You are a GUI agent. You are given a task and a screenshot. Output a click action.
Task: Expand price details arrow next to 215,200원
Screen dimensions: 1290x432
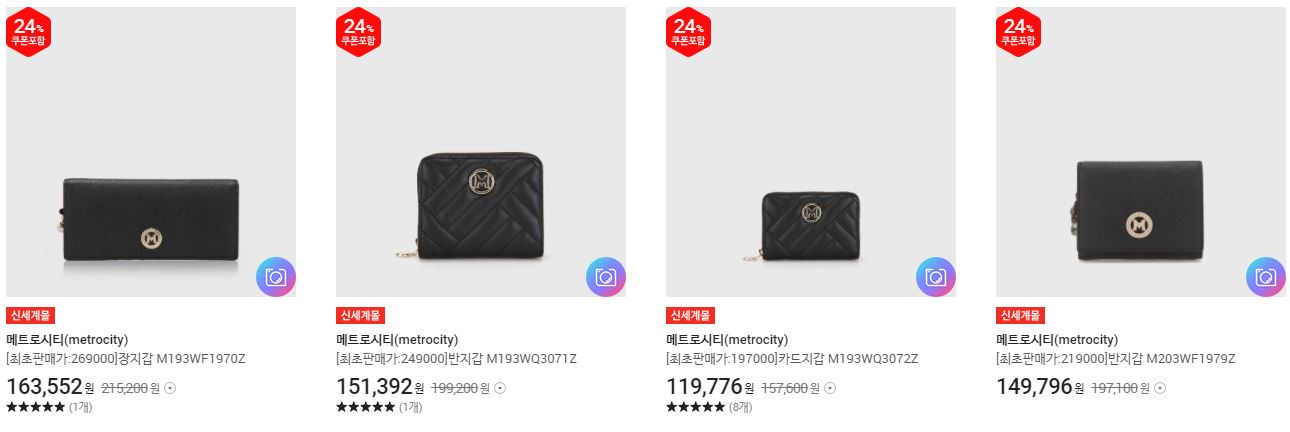click(x=170, y=388)
